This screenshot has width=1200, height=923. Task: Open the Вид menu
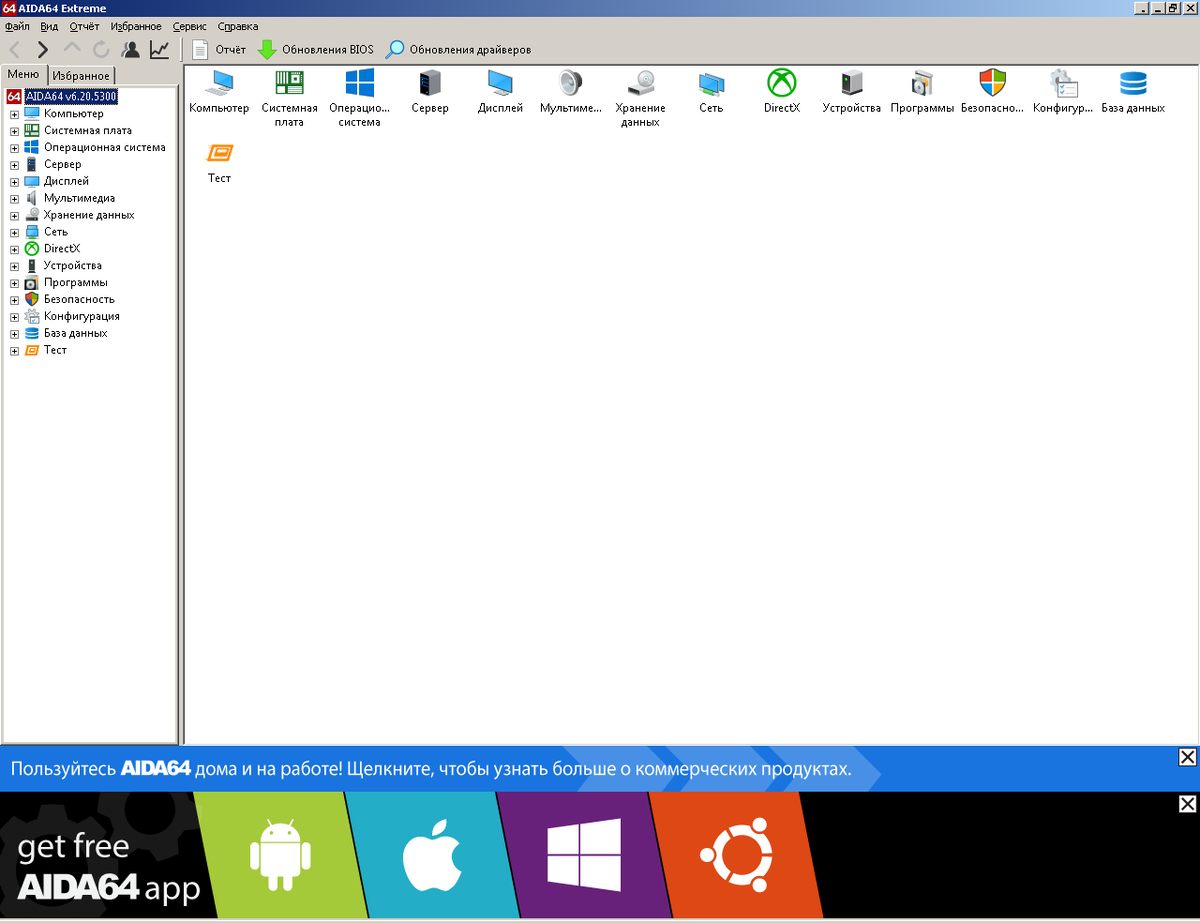49,26
